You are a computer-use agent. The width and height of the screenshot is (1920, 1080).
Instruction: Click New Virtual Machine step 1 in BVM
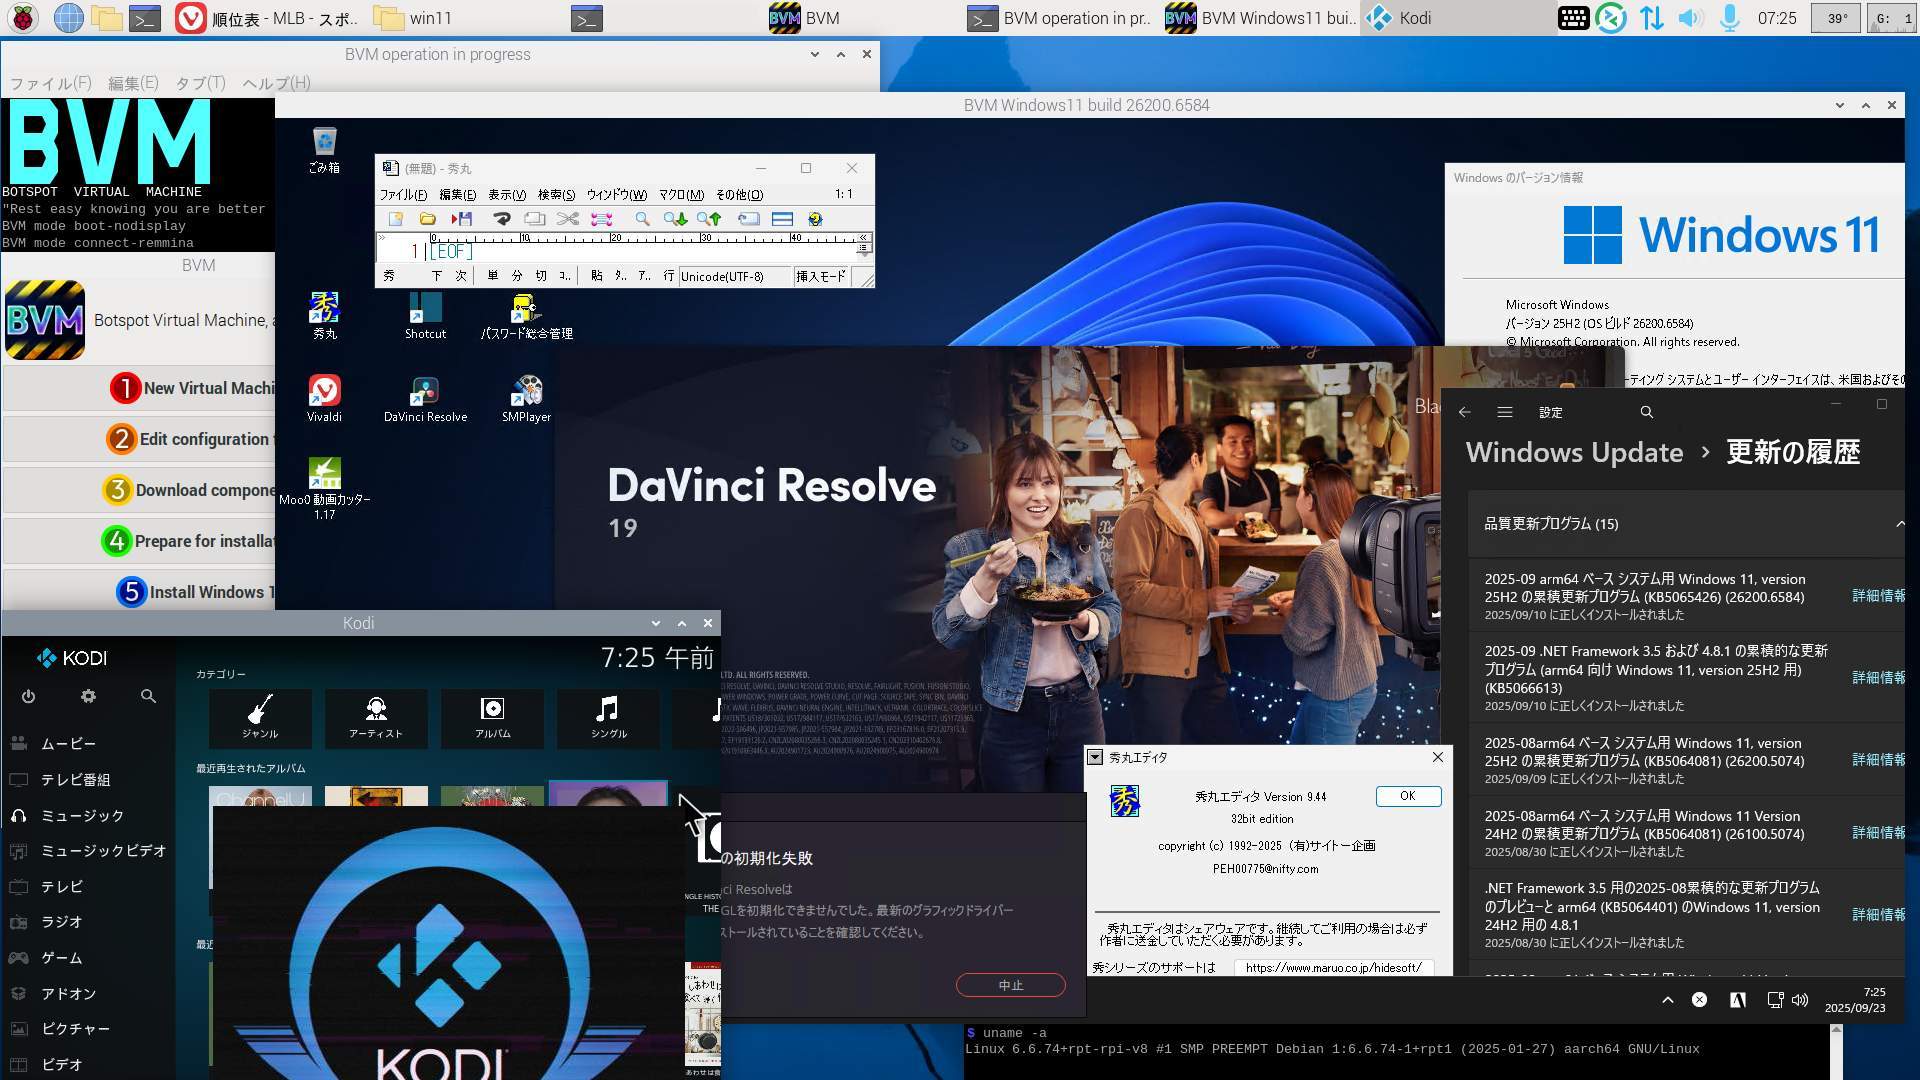190,388
